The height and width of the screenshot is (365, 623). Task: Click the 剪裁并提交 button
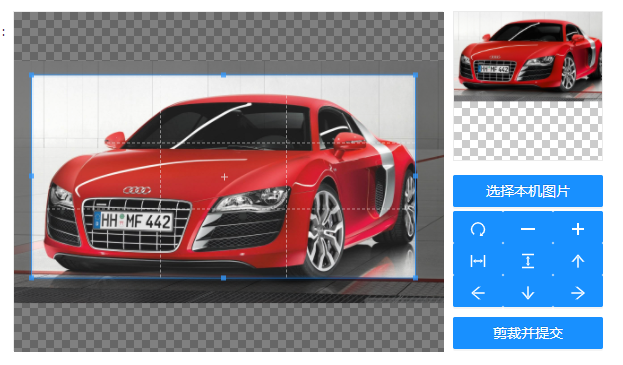pos(528,333)
